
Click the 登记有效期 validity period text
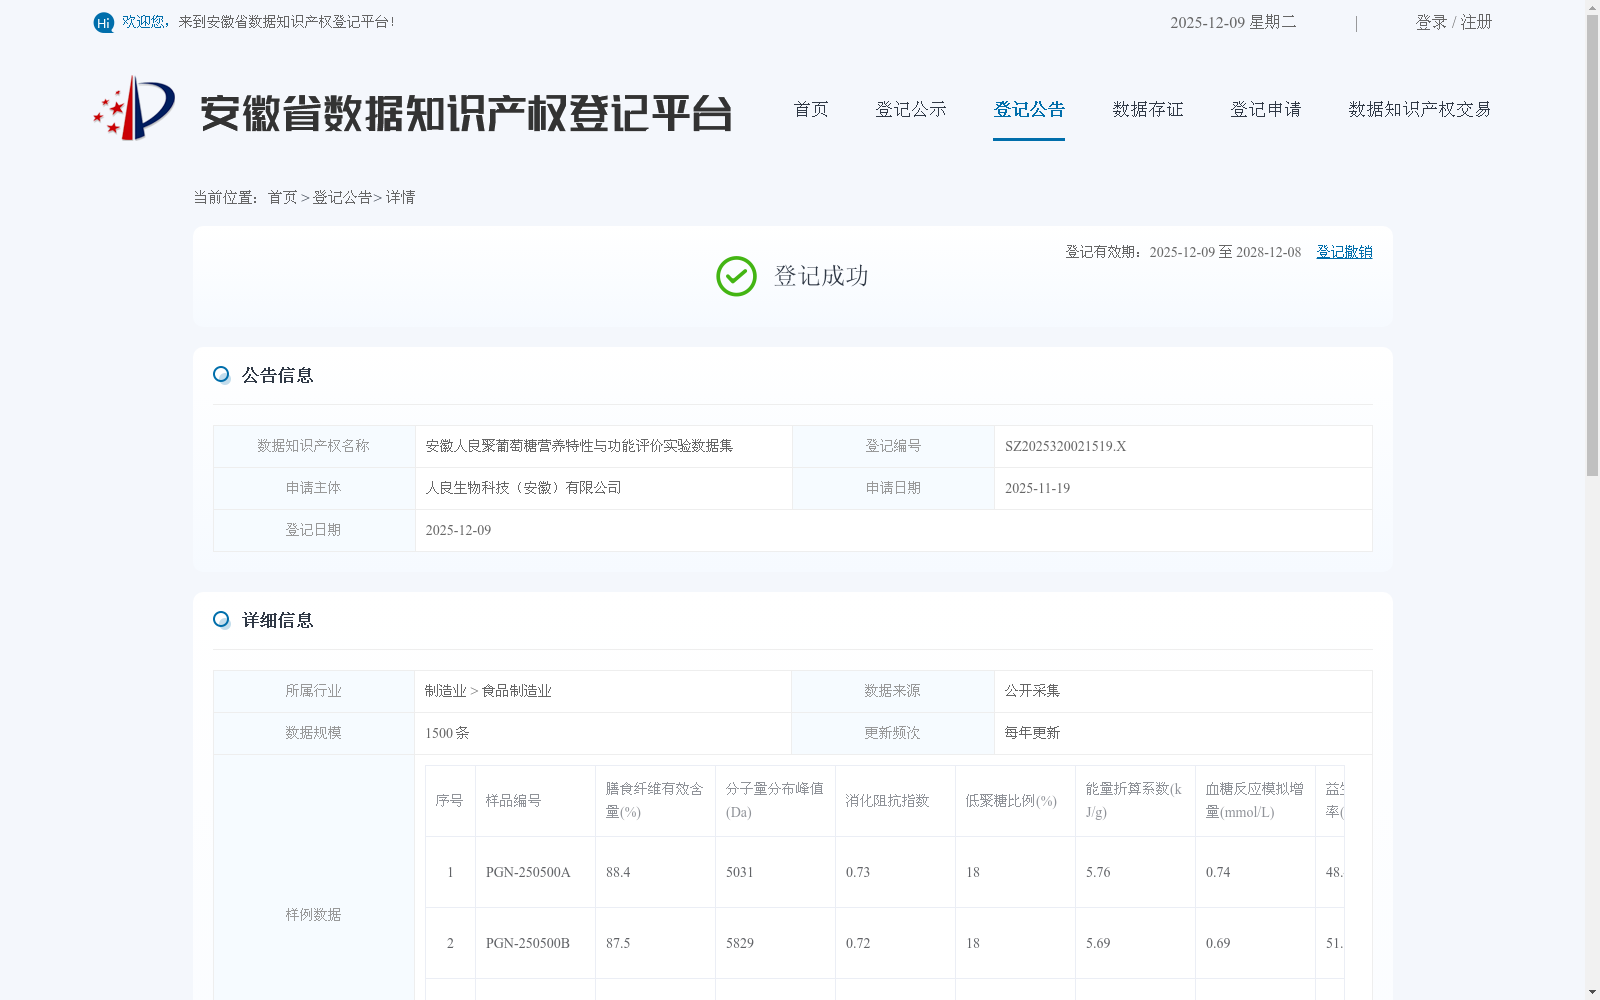point(1183,252)
